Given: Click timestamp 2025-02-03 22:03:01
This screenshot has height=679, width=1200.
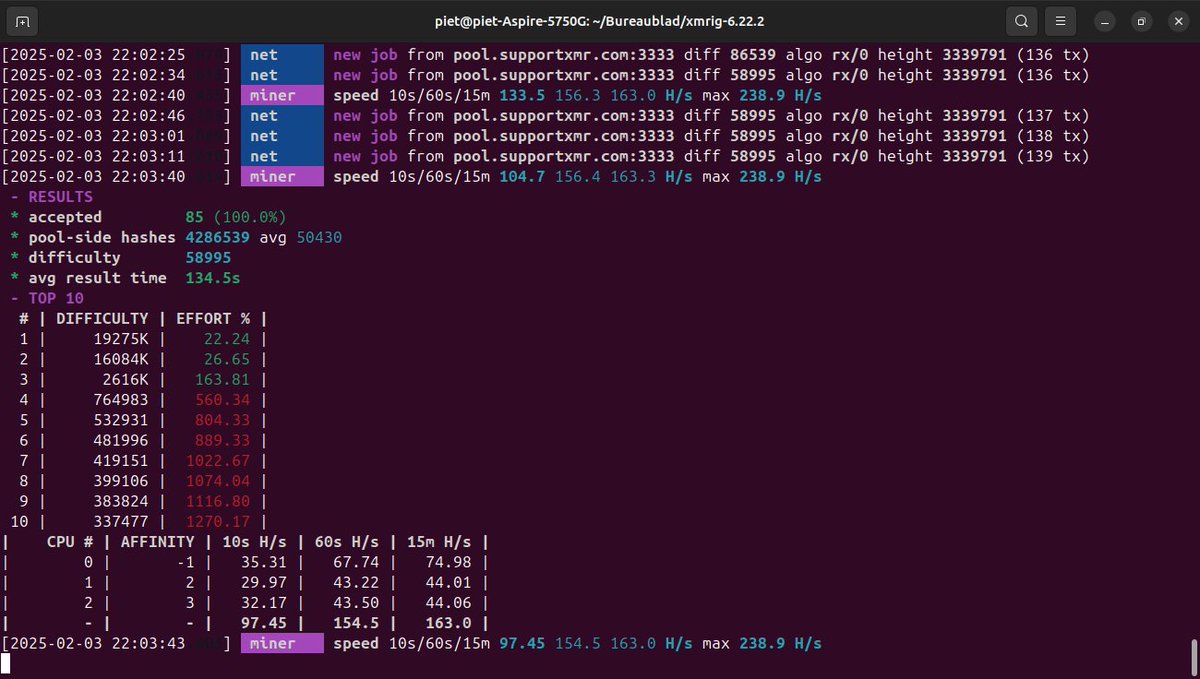Looking at the screenshot, I should click(98, 136).
